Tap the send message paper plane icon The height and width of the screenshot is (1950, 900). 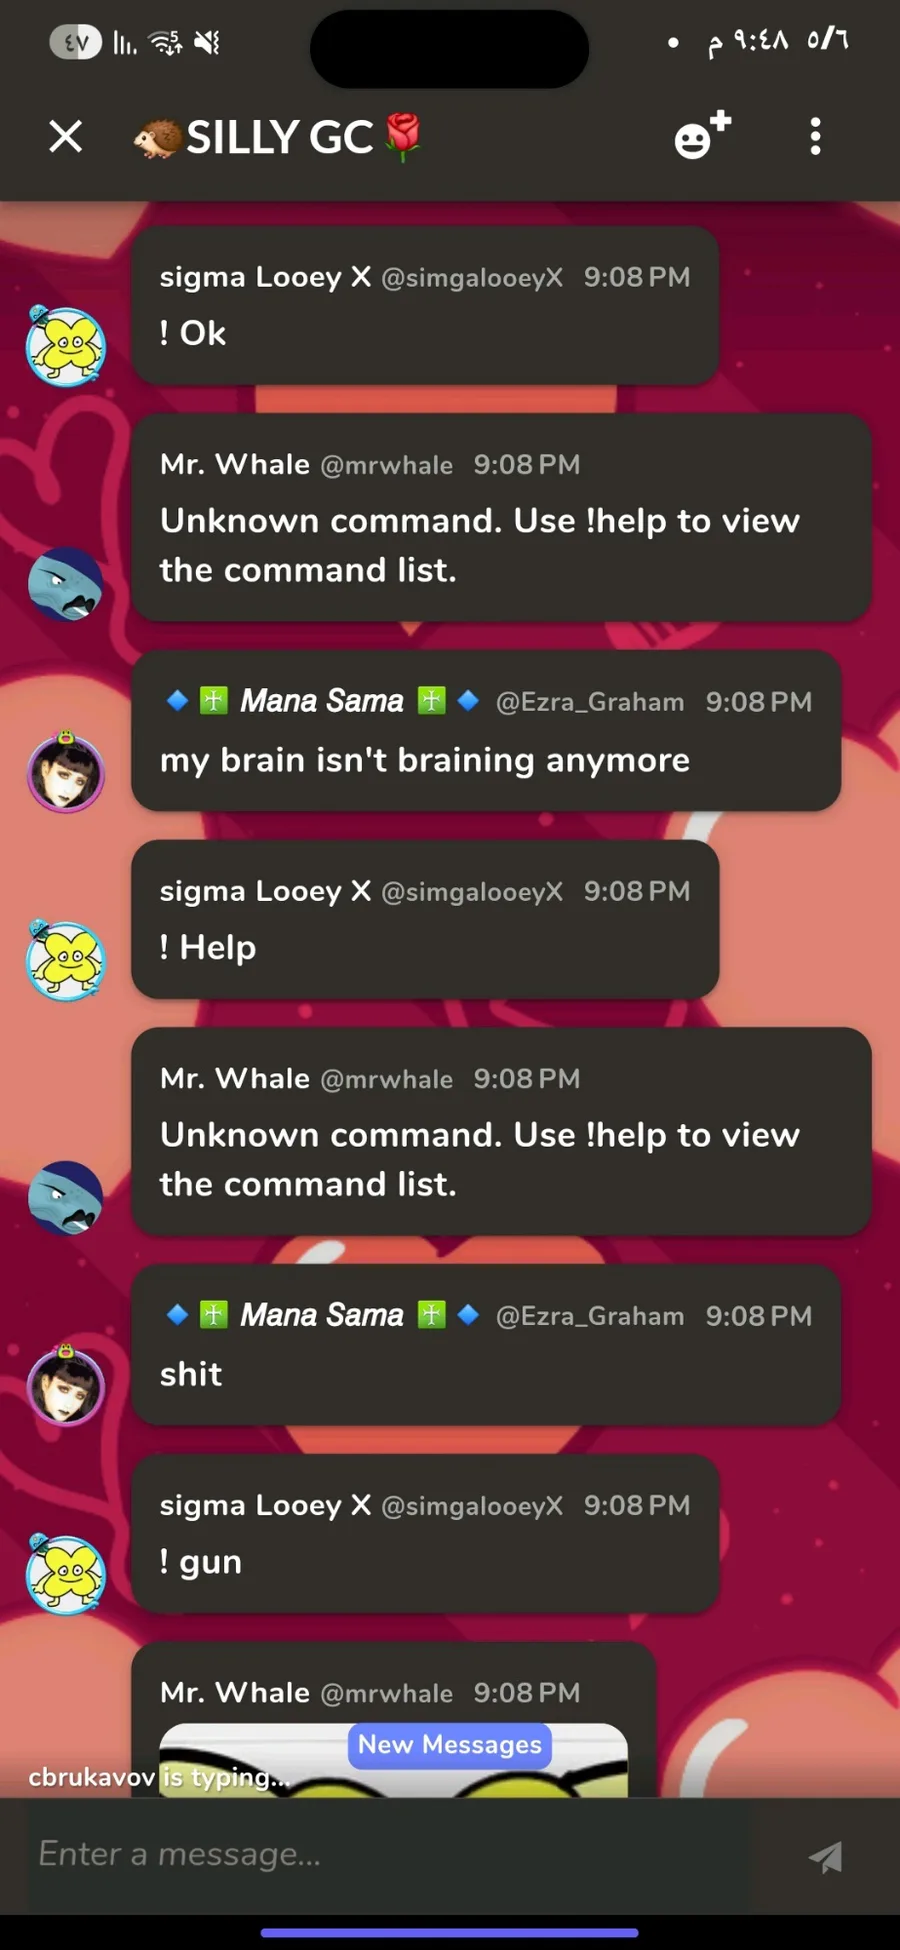826,1857
